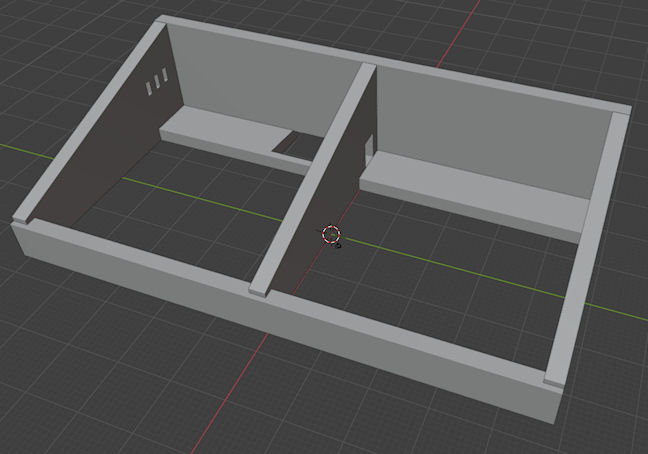Click the front-left corner cap of the model
The height and width of the screenshot is (454, 648).
pyautogui.click(x=22, y=216)
